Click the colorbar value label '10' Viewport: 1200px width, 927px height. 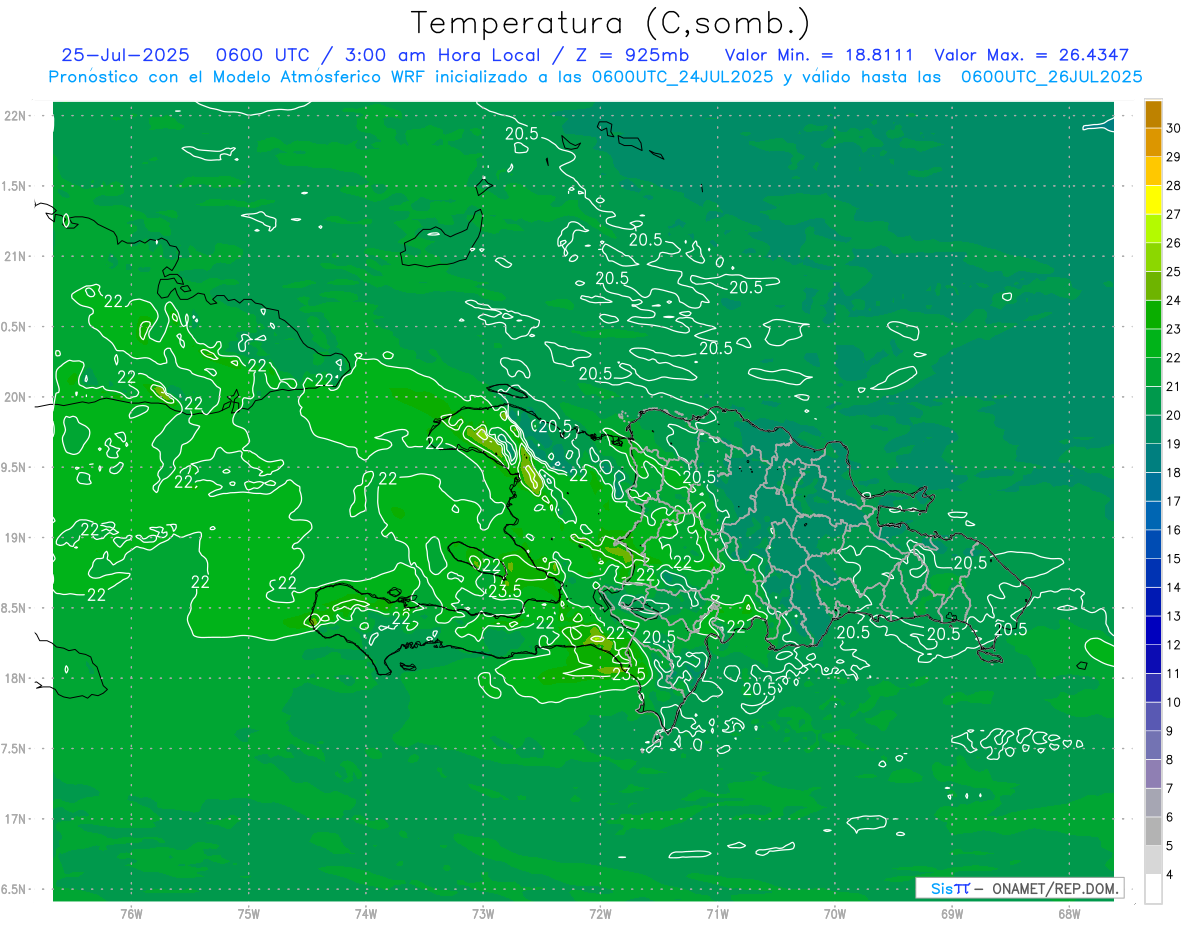coord(1173,702)
